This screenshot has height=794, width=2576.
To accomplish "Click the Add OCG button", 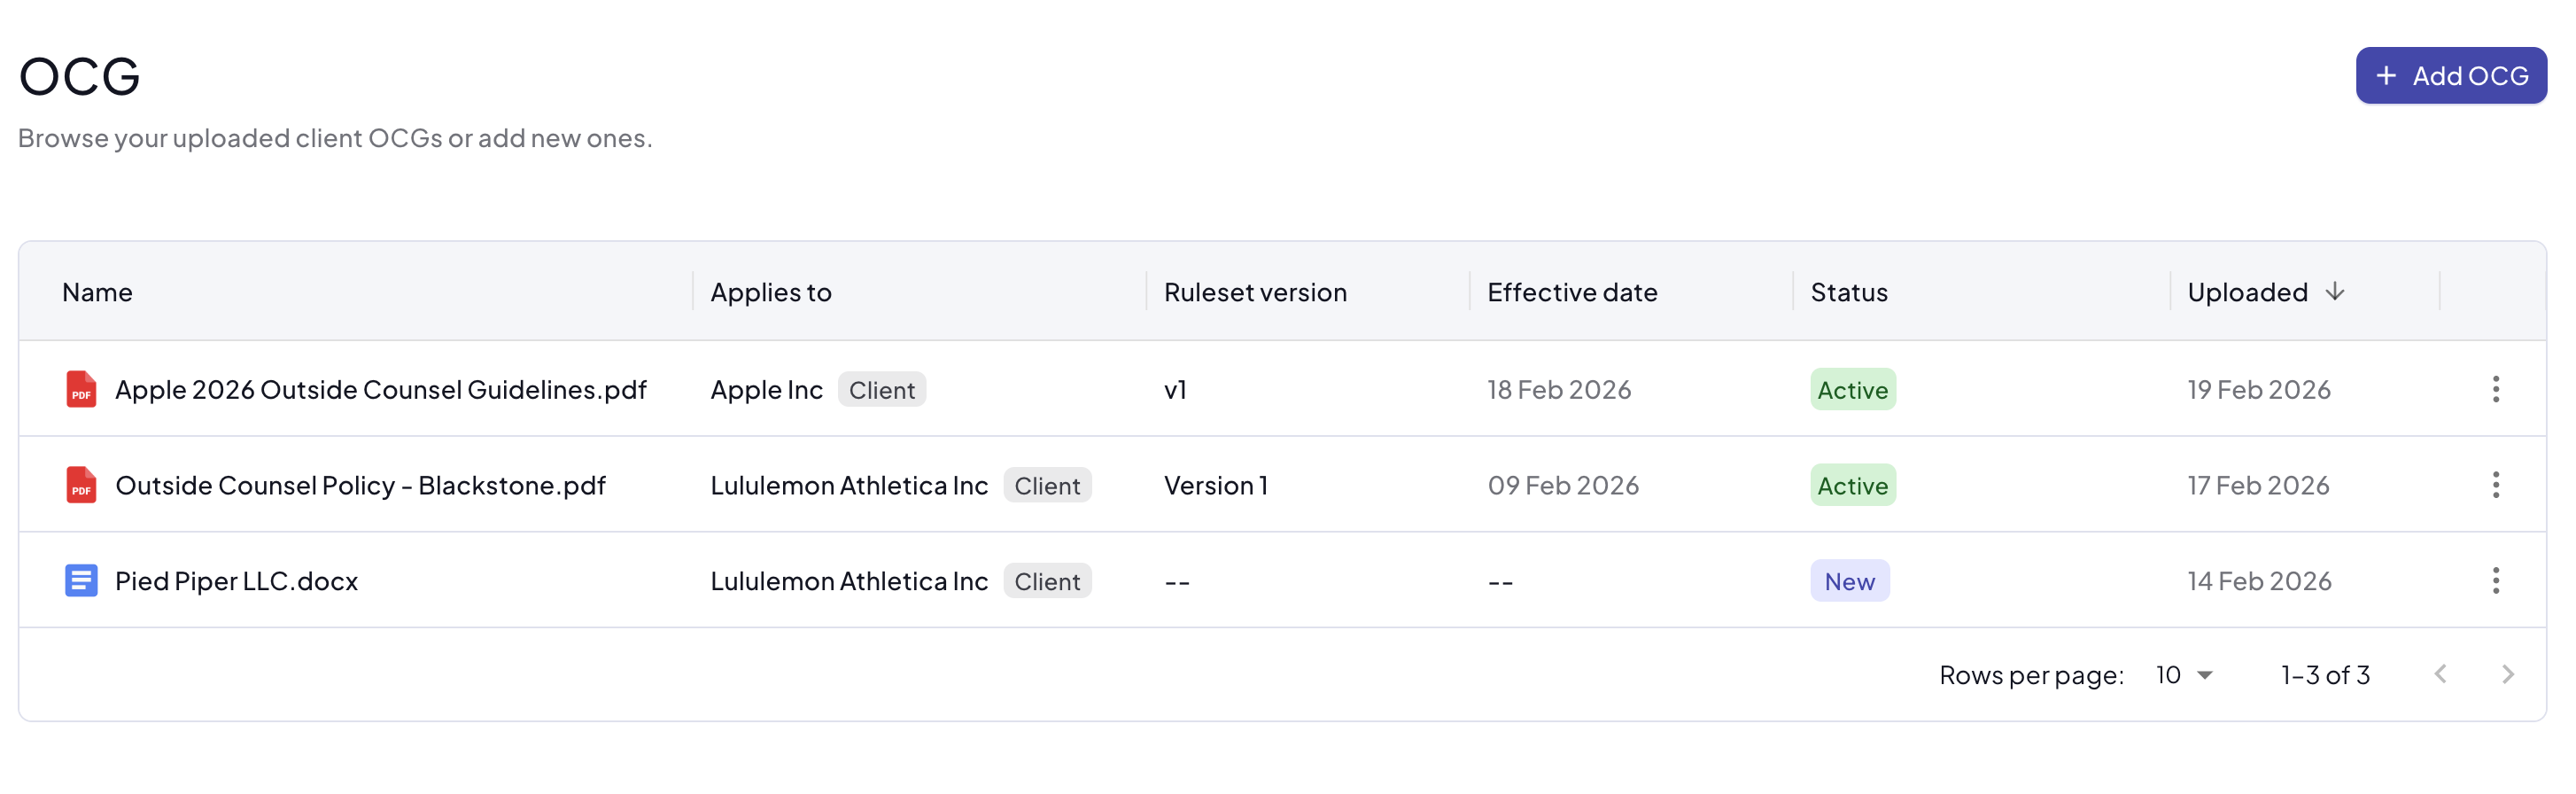I will point(2450,76).
